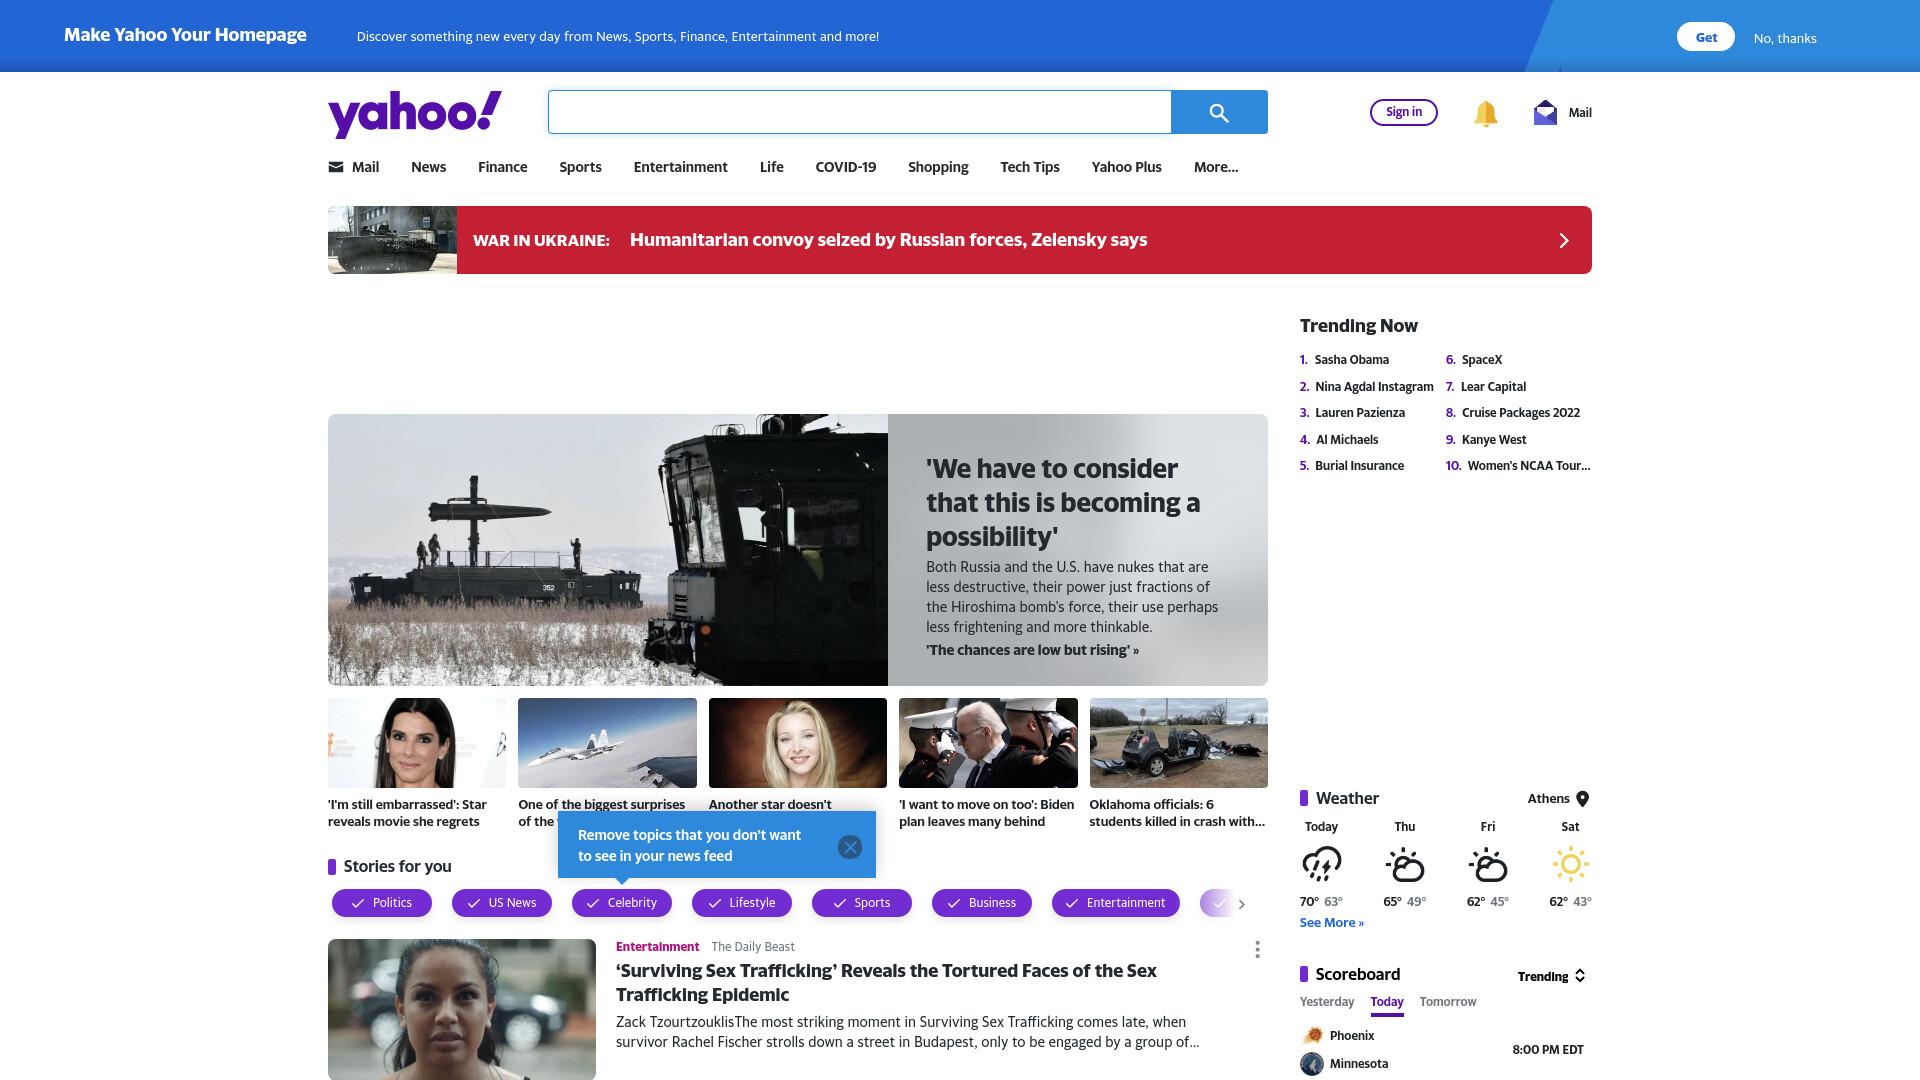Open the Finance navigation item
The width and height of the screenshot is (1920, 1080).
tap(502, 167)
